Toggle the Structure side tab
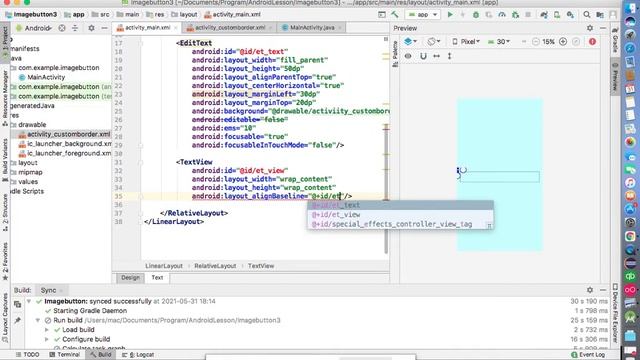This screenshot has width=640, height=360. pos(5,212)
